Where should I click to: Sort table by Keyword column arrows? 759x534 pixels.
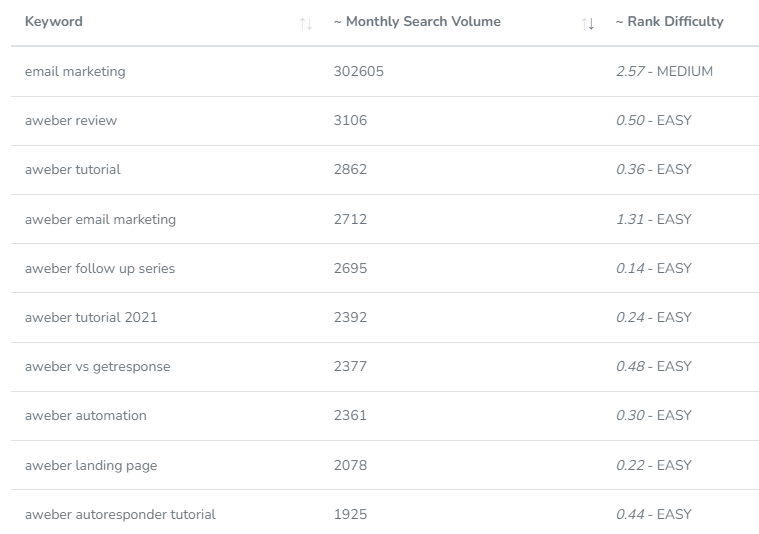click(305, 23)
